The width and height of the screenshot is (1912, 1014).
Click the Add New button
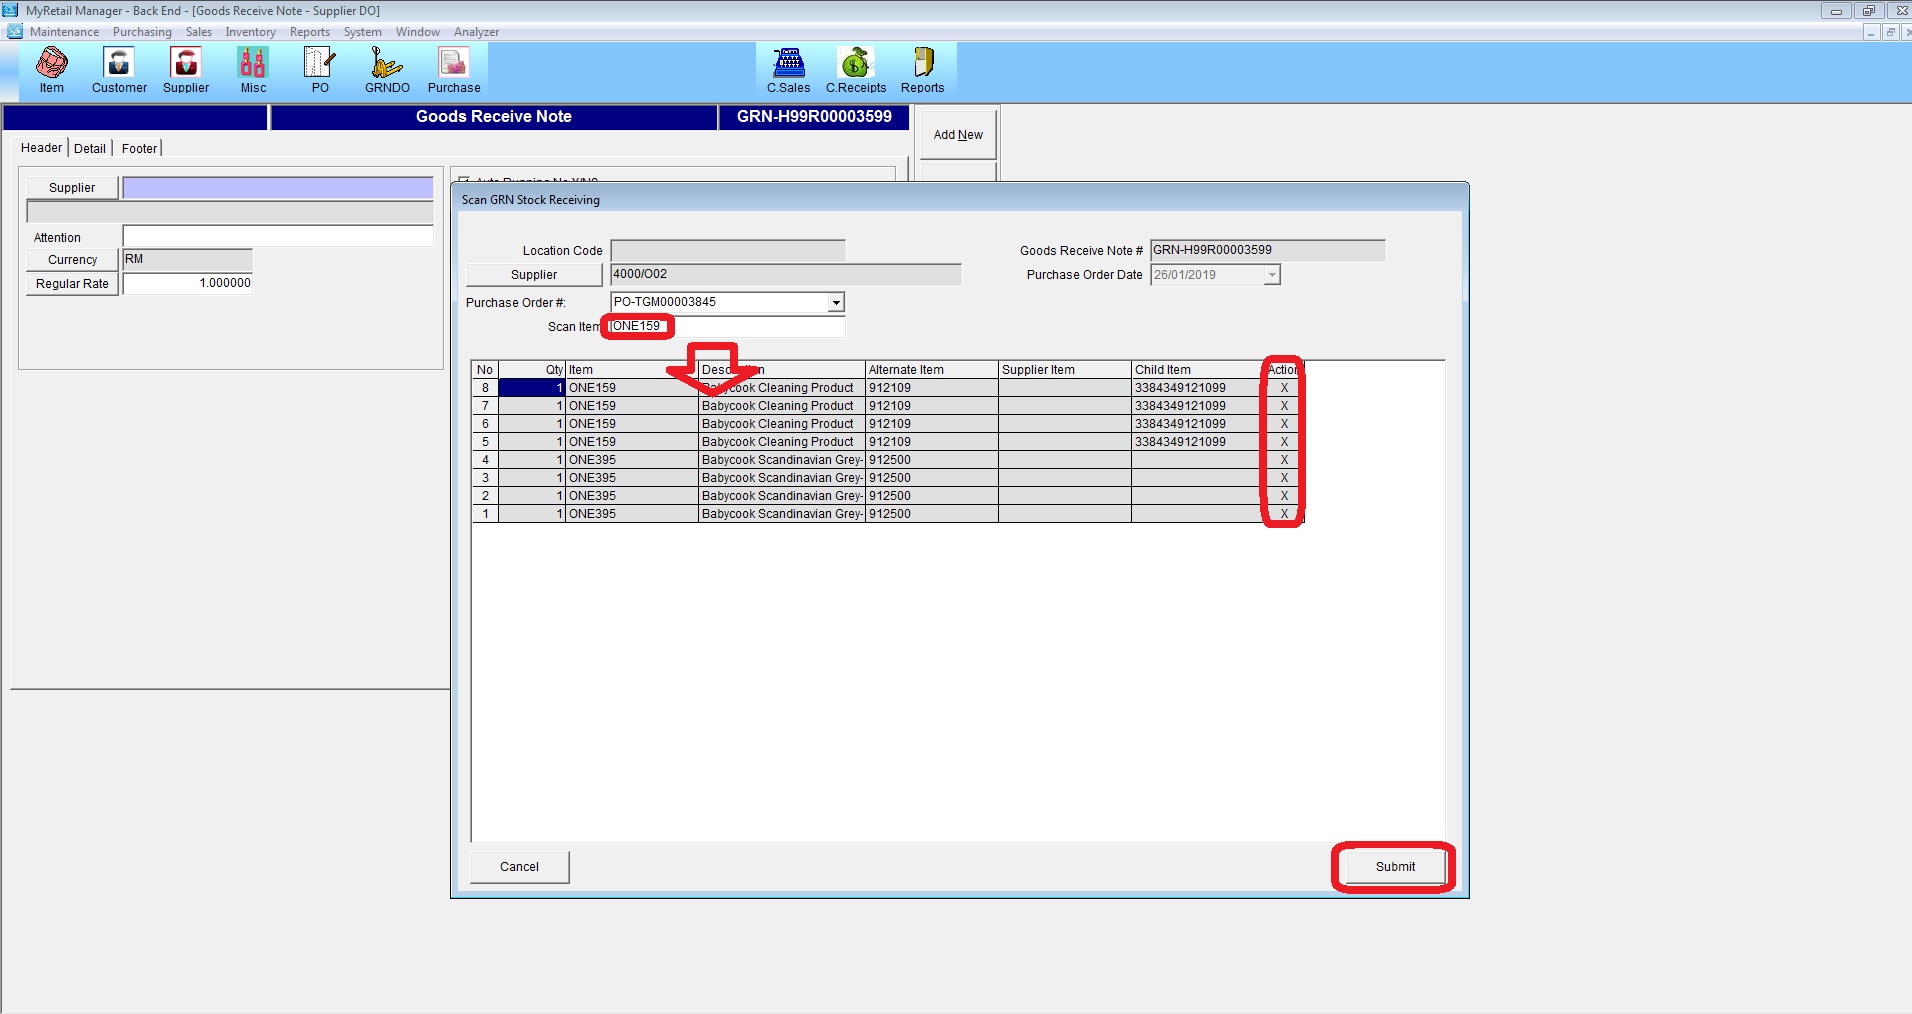[x=958, y=135]
